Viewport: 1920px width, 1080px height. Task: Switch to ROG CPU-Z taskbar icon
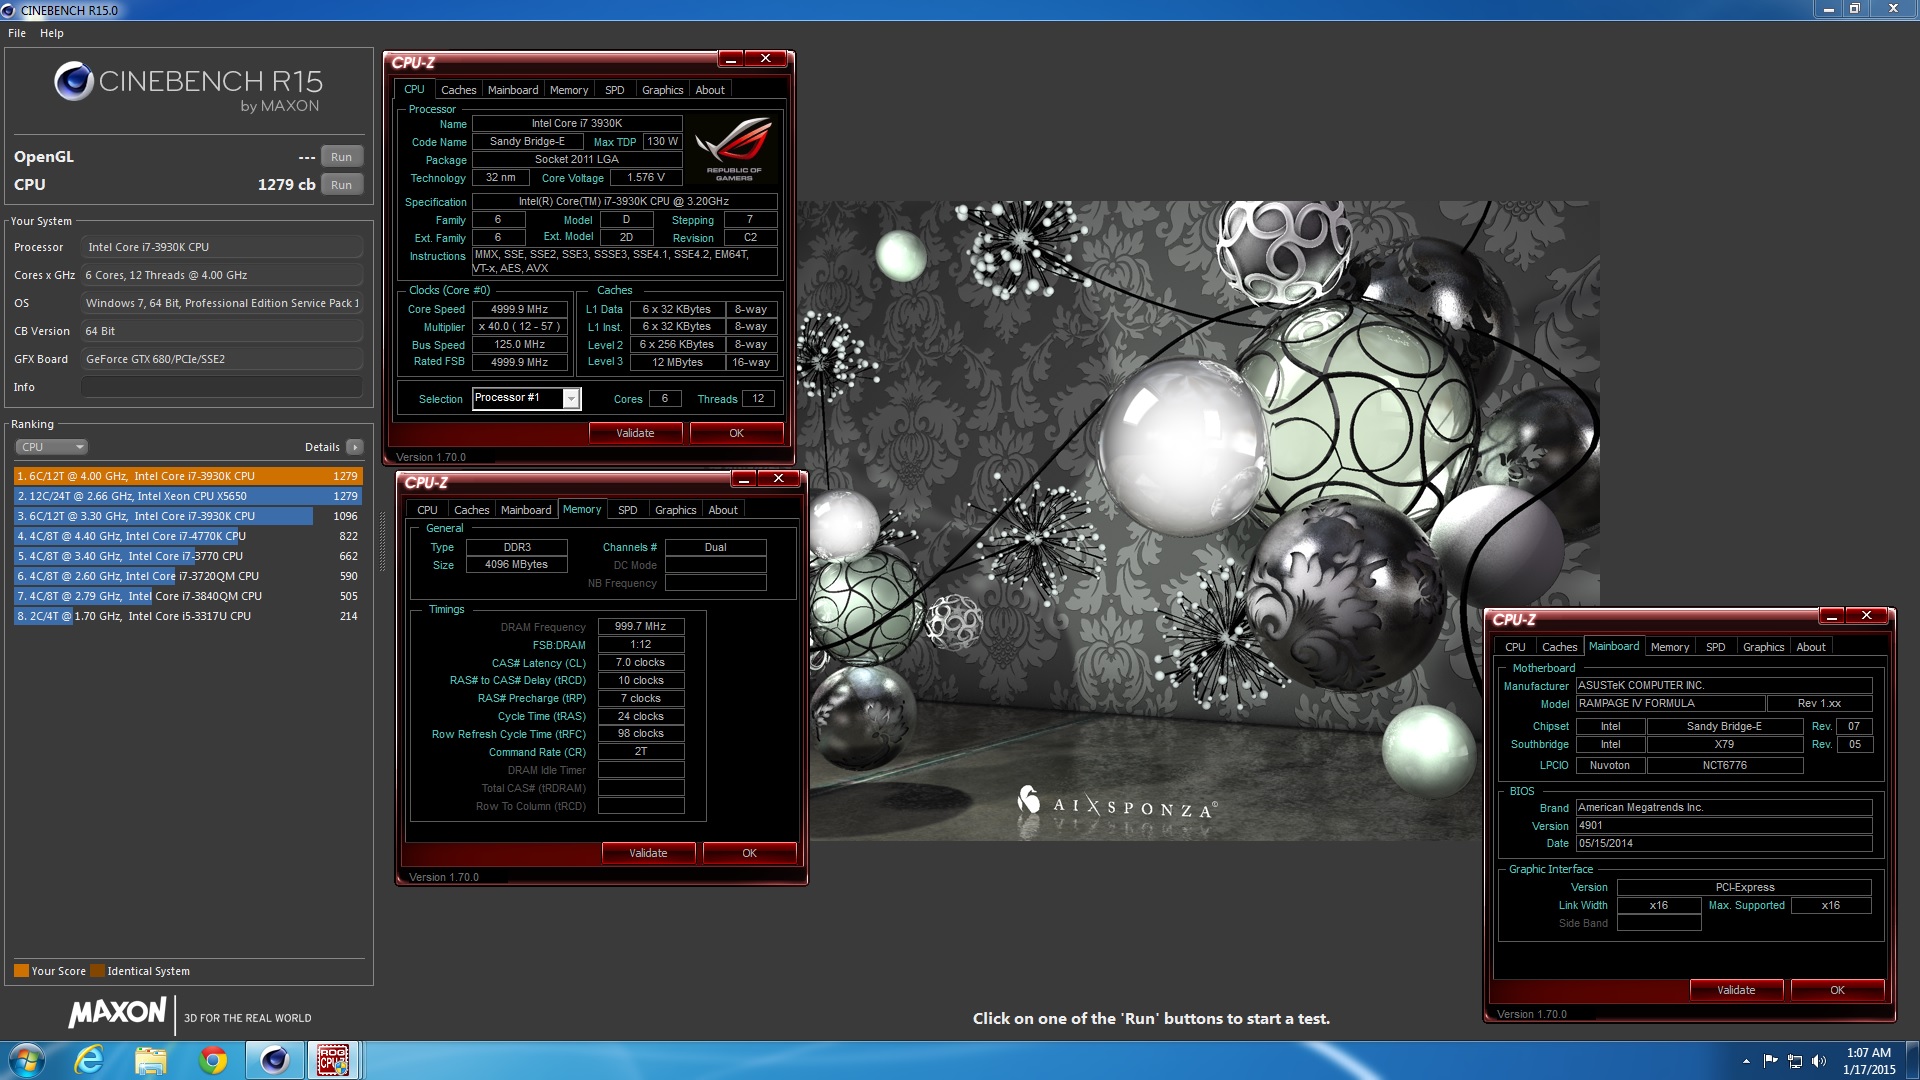click(333, 1060)
